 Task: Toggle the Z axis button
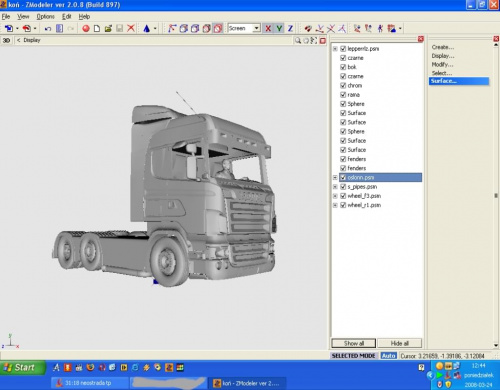coord(290,29)
